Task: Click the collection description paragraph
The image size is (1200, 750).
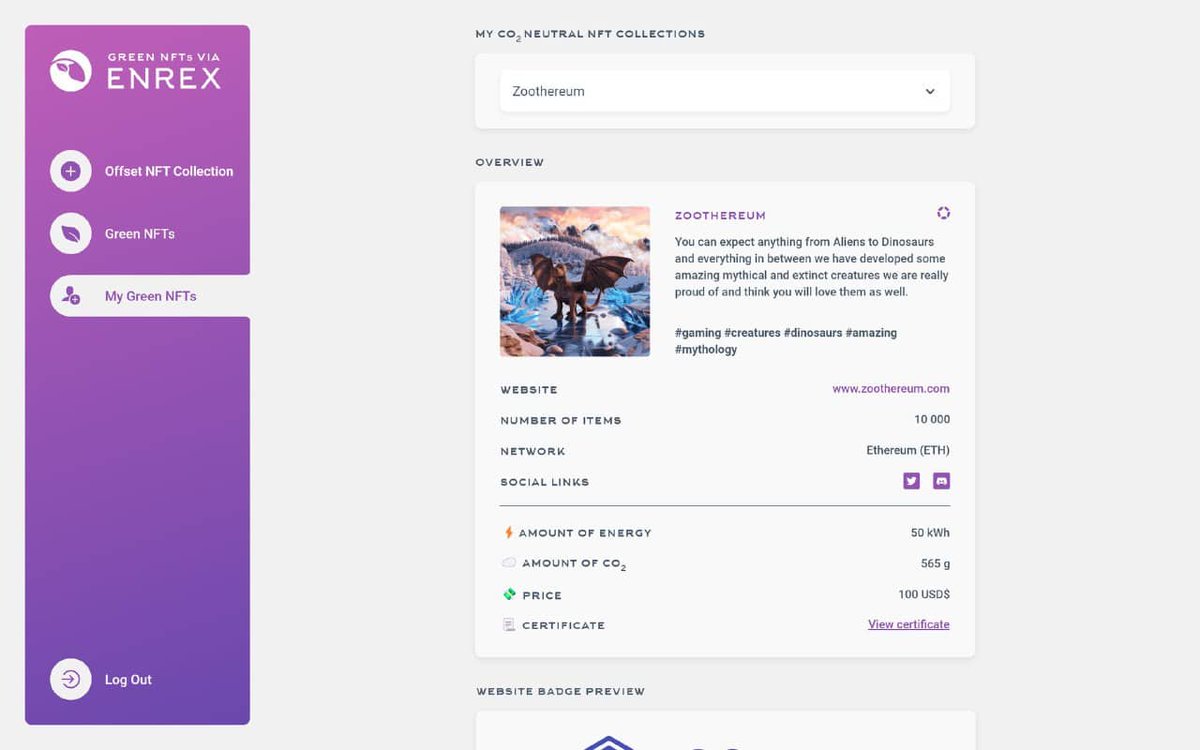Action: point(812,267)
